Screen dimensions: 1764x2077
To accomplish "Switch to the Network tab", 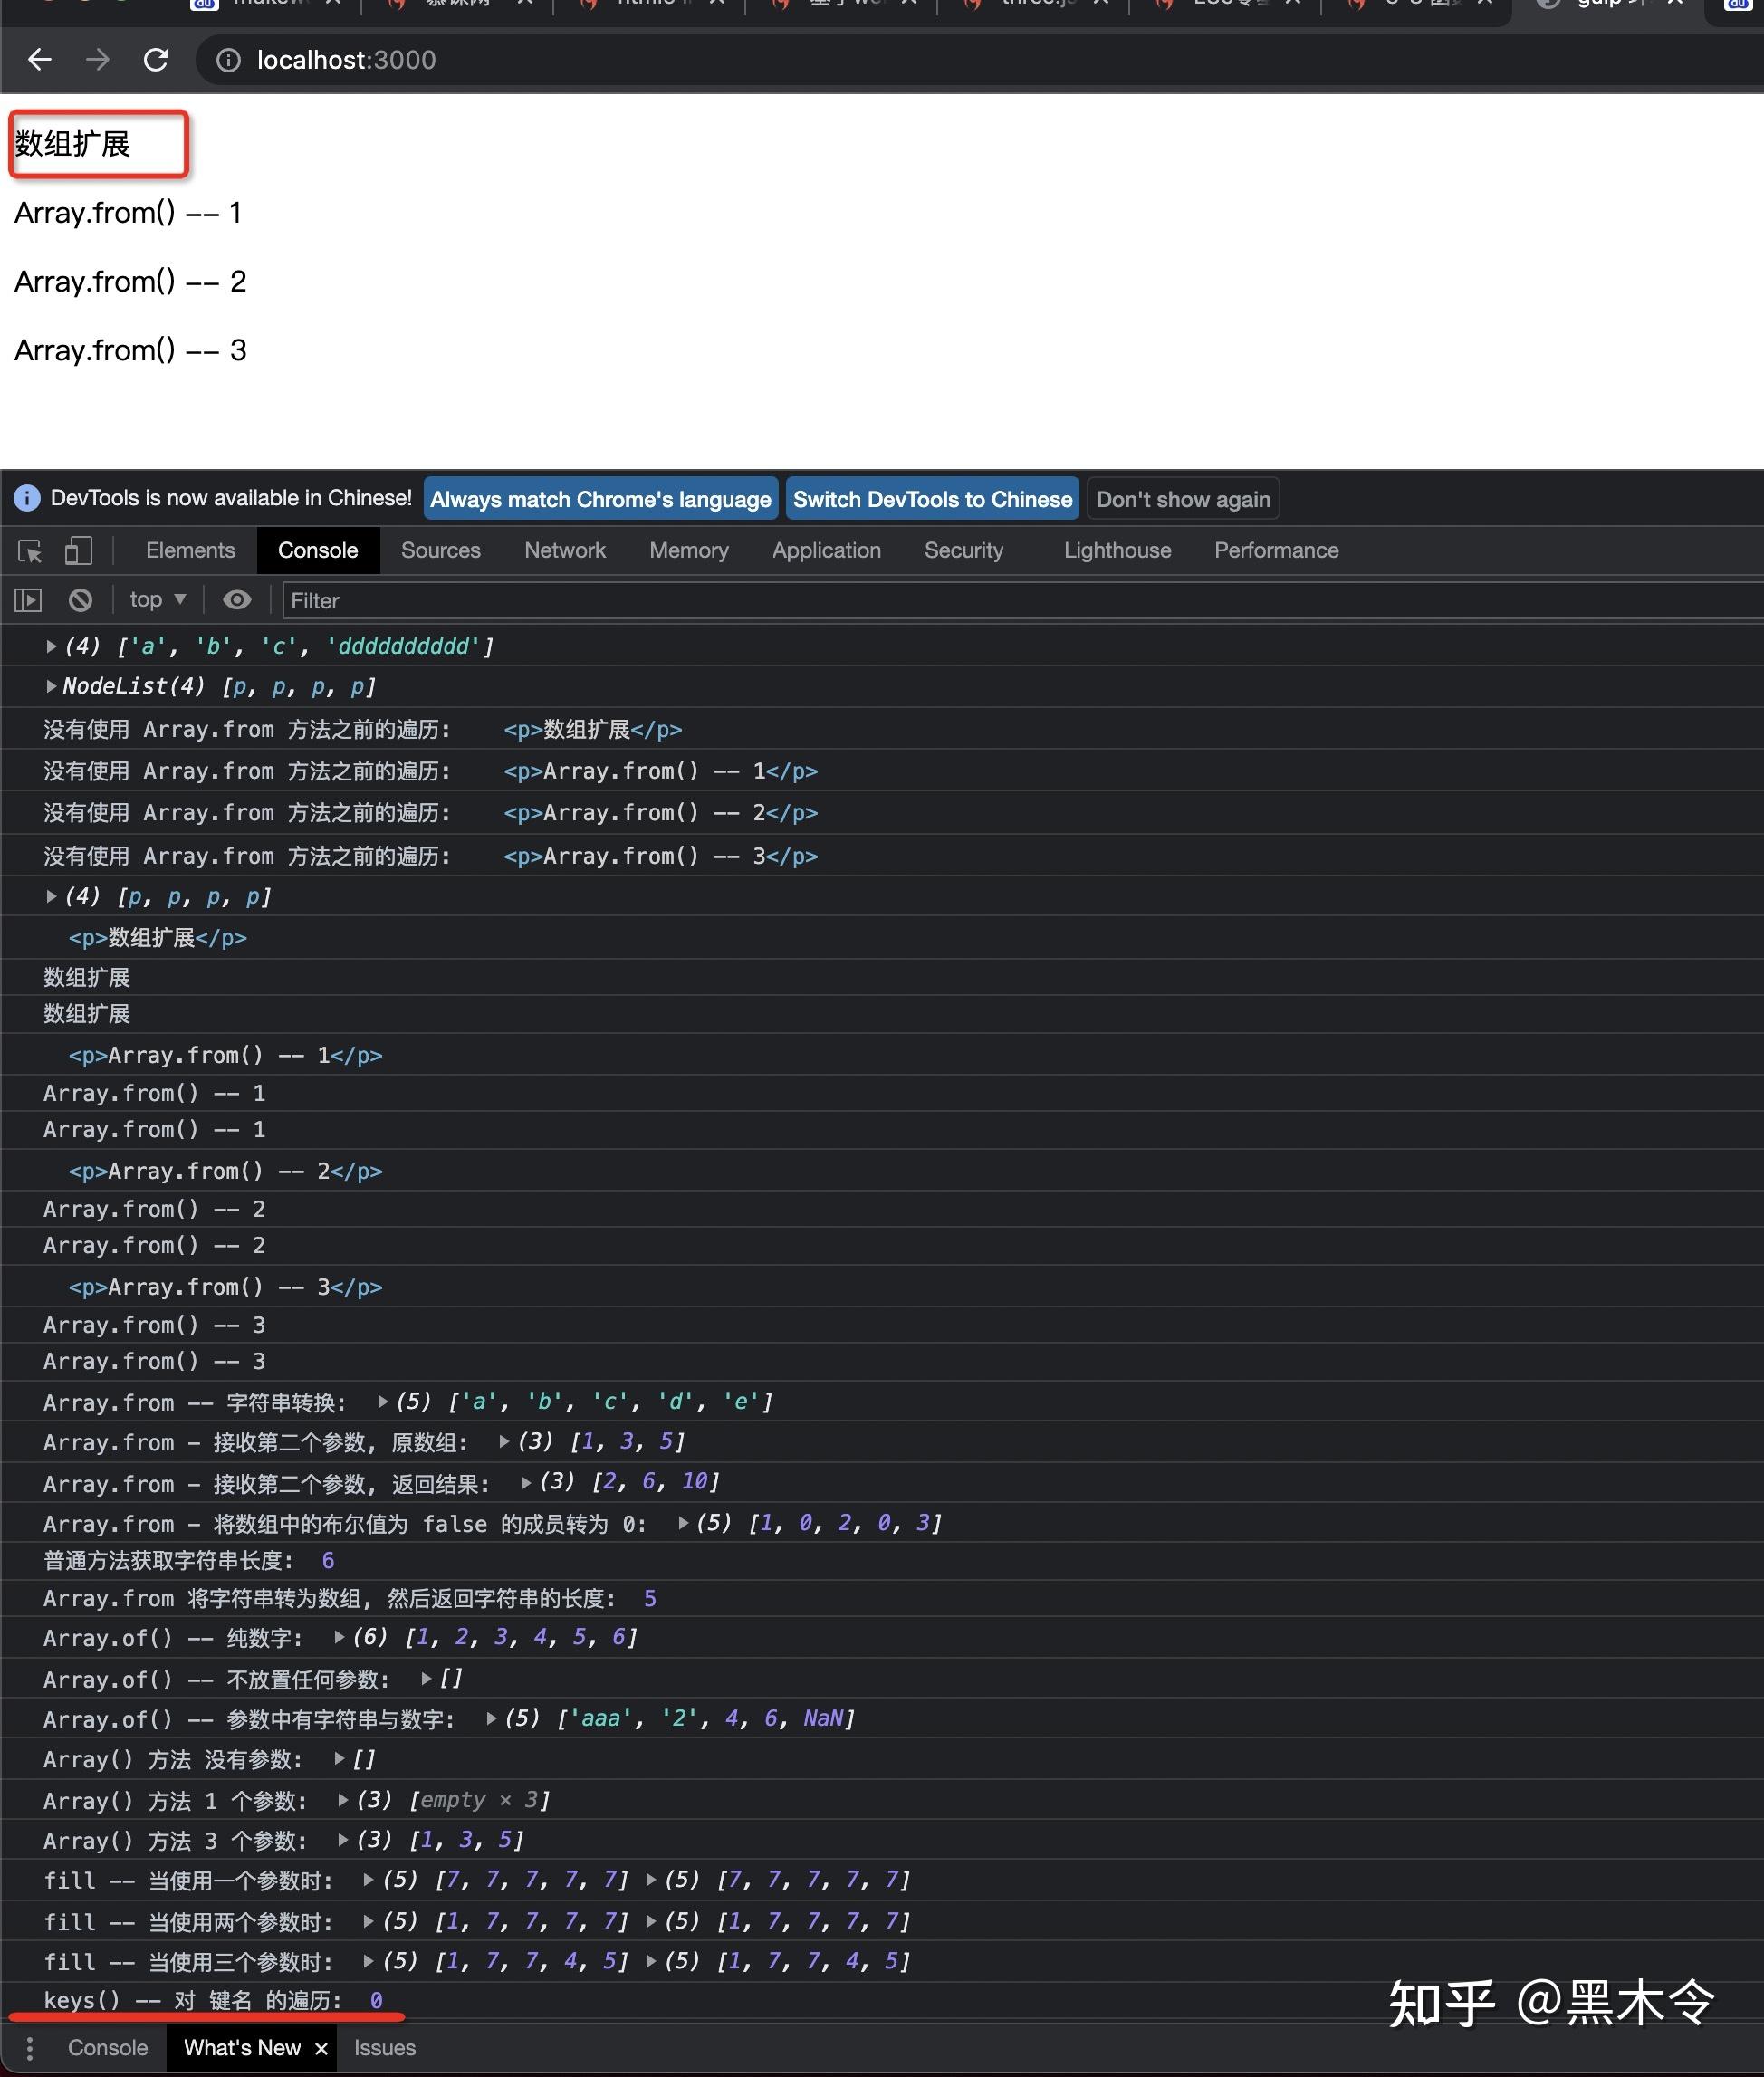I will (x=565, y=550).
